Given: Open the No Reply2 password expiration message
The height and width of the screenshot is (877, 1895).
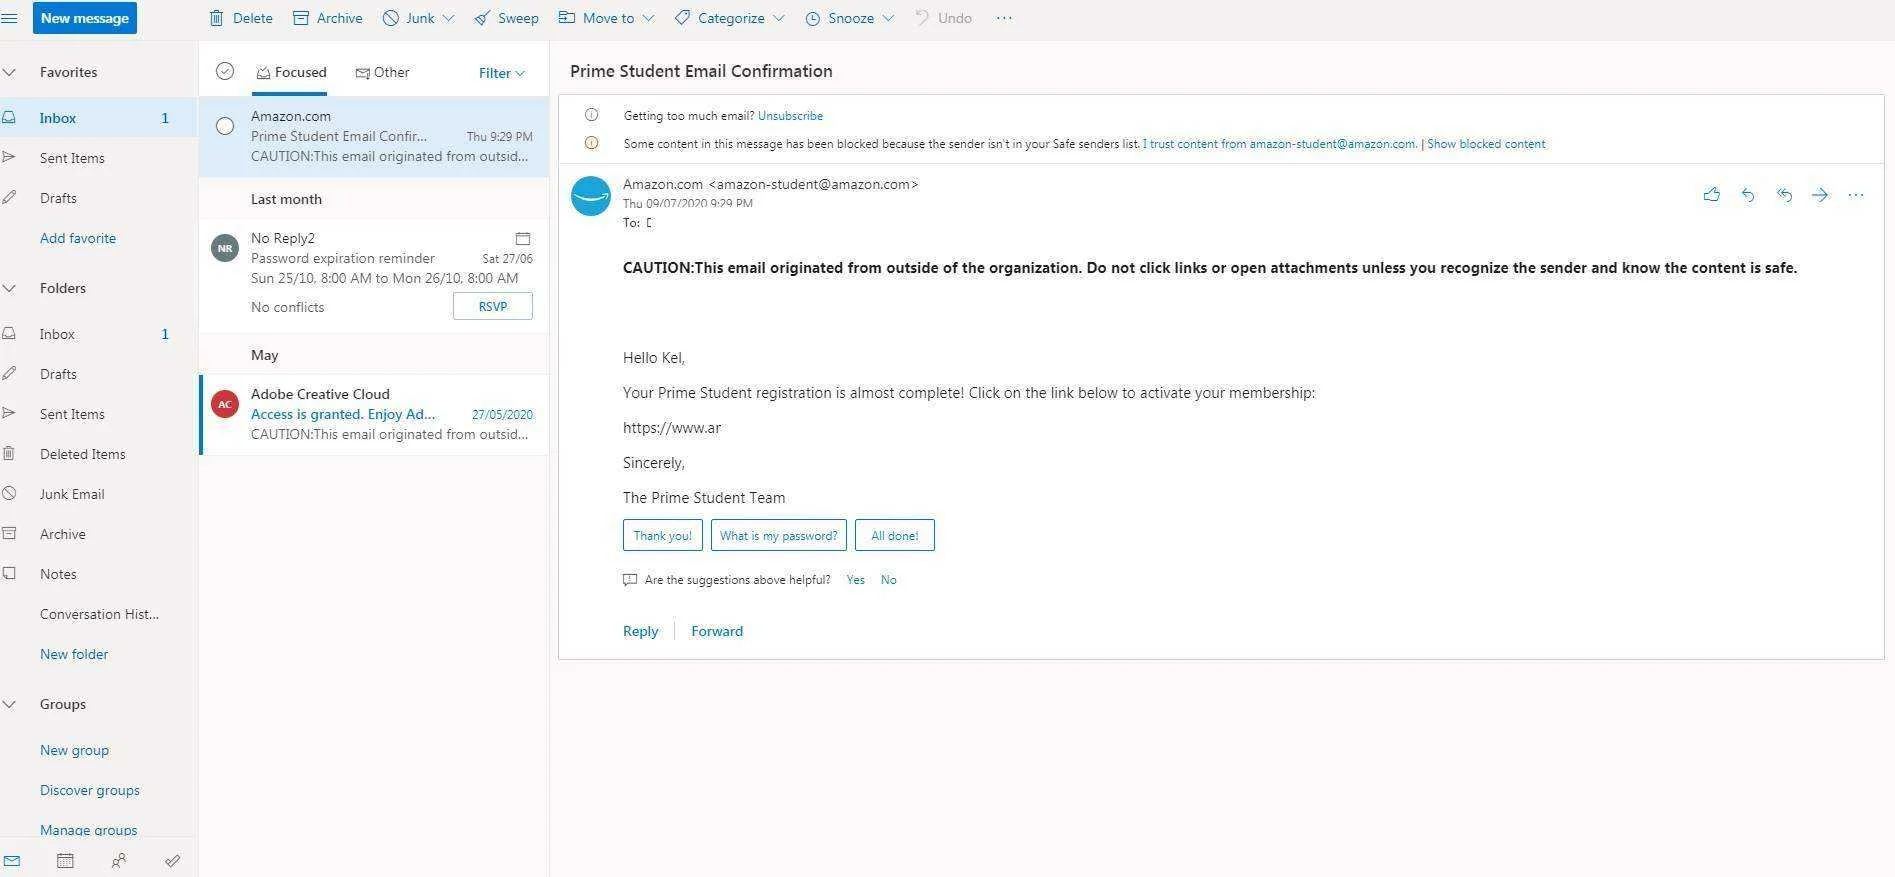Looking at the screenshot, I should coord(374,275).
